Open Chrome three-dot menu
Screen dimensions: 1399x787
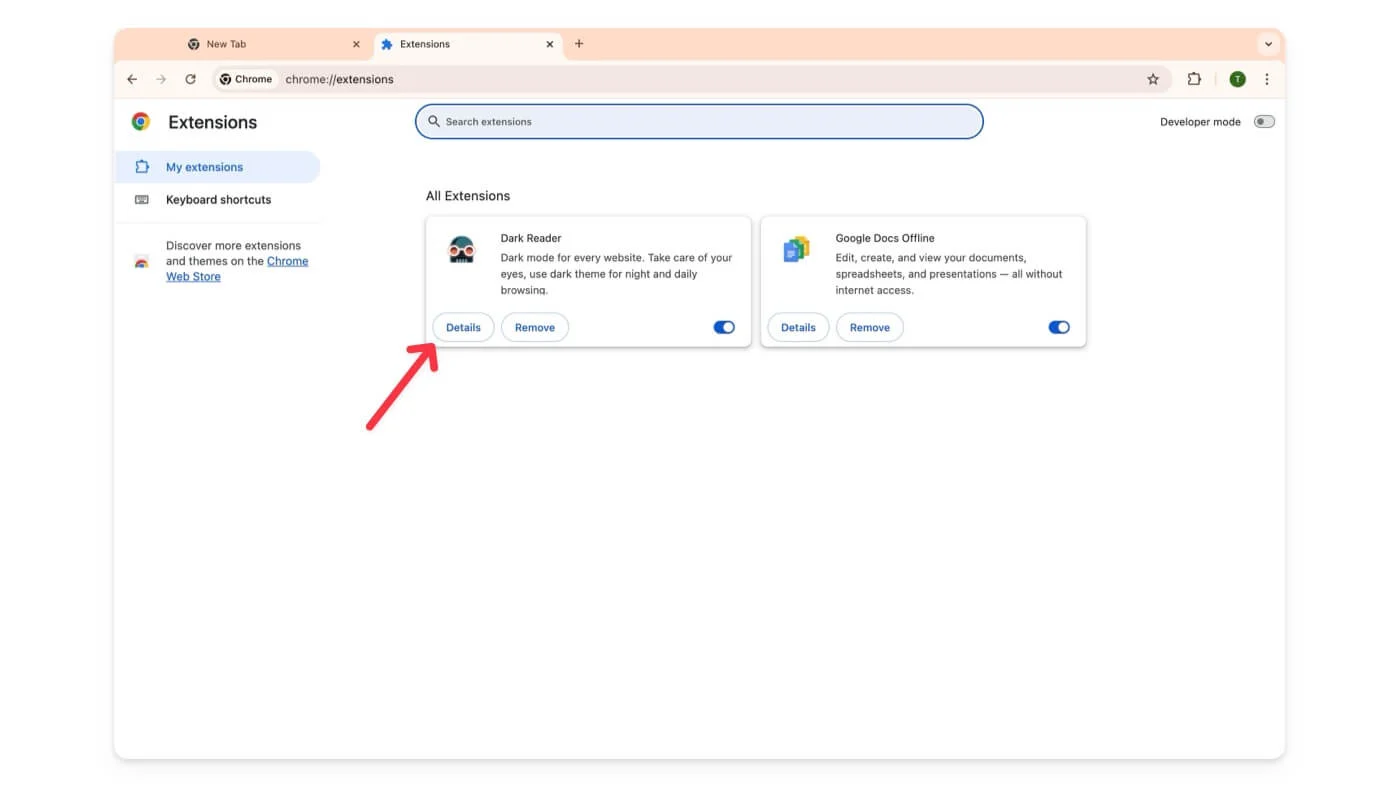(1267, 79)
